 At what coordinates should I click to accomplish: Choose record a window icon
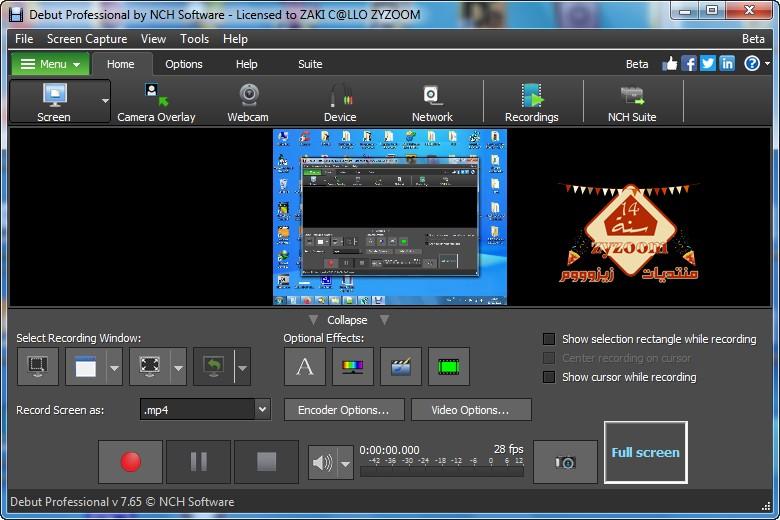(86, 367)
